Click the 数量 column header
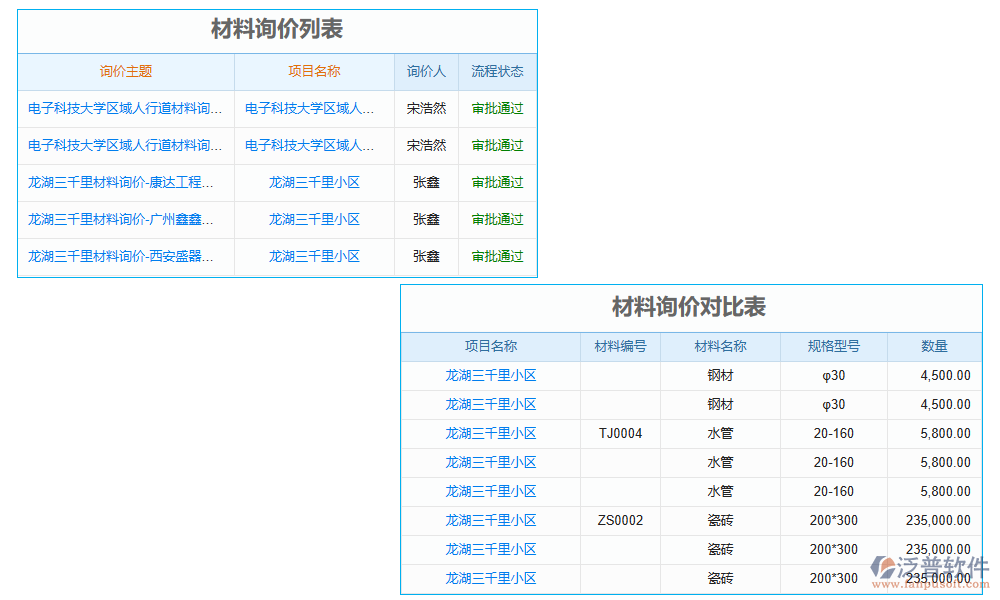1000x600 pixels. 935,346
